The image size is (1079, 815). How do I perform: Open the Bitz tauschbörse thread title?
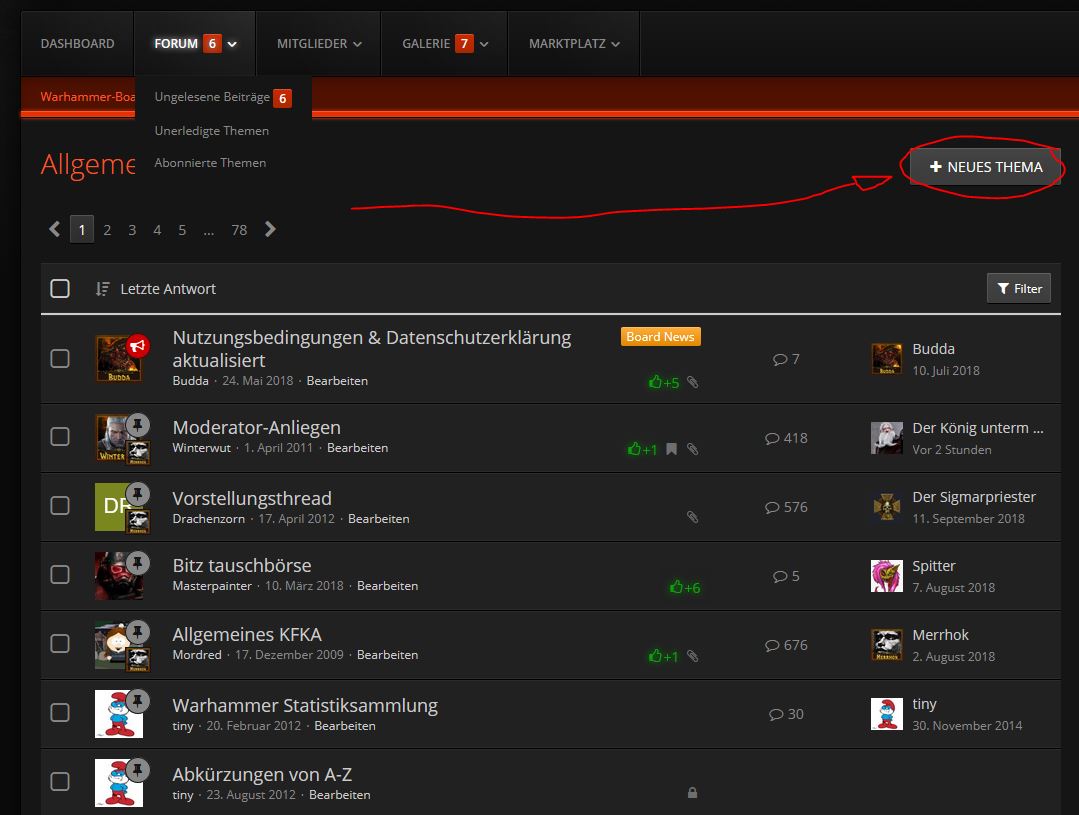242,566
